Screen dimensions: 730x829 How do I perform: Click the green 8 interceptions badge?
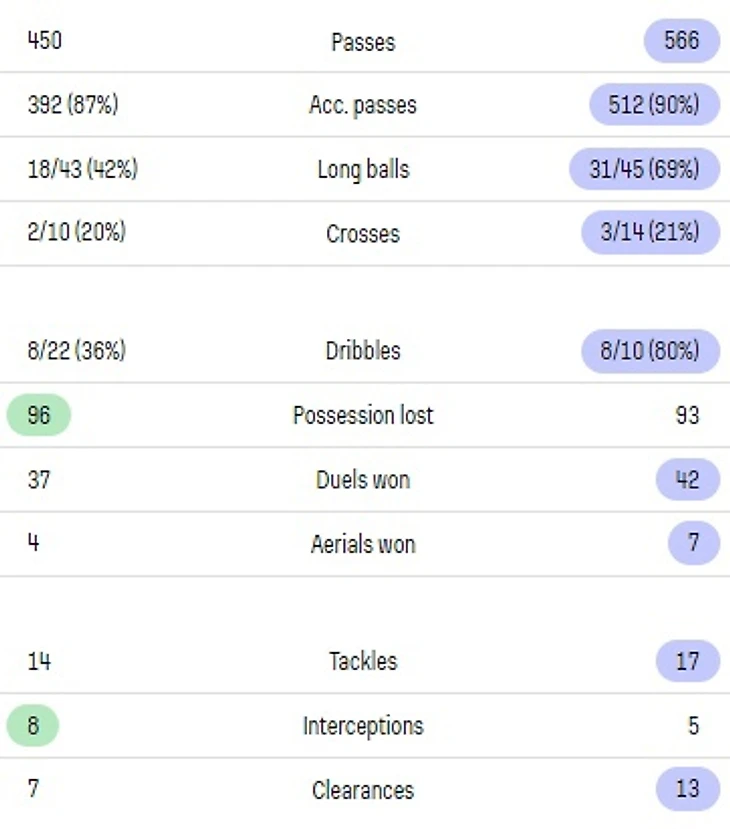pos(33,725)
